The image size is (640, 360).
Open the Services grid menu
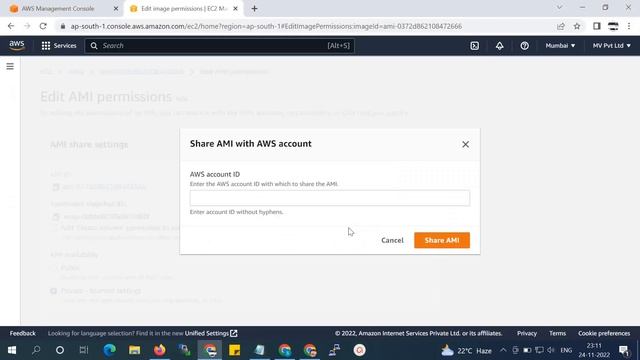click(59, 46)
